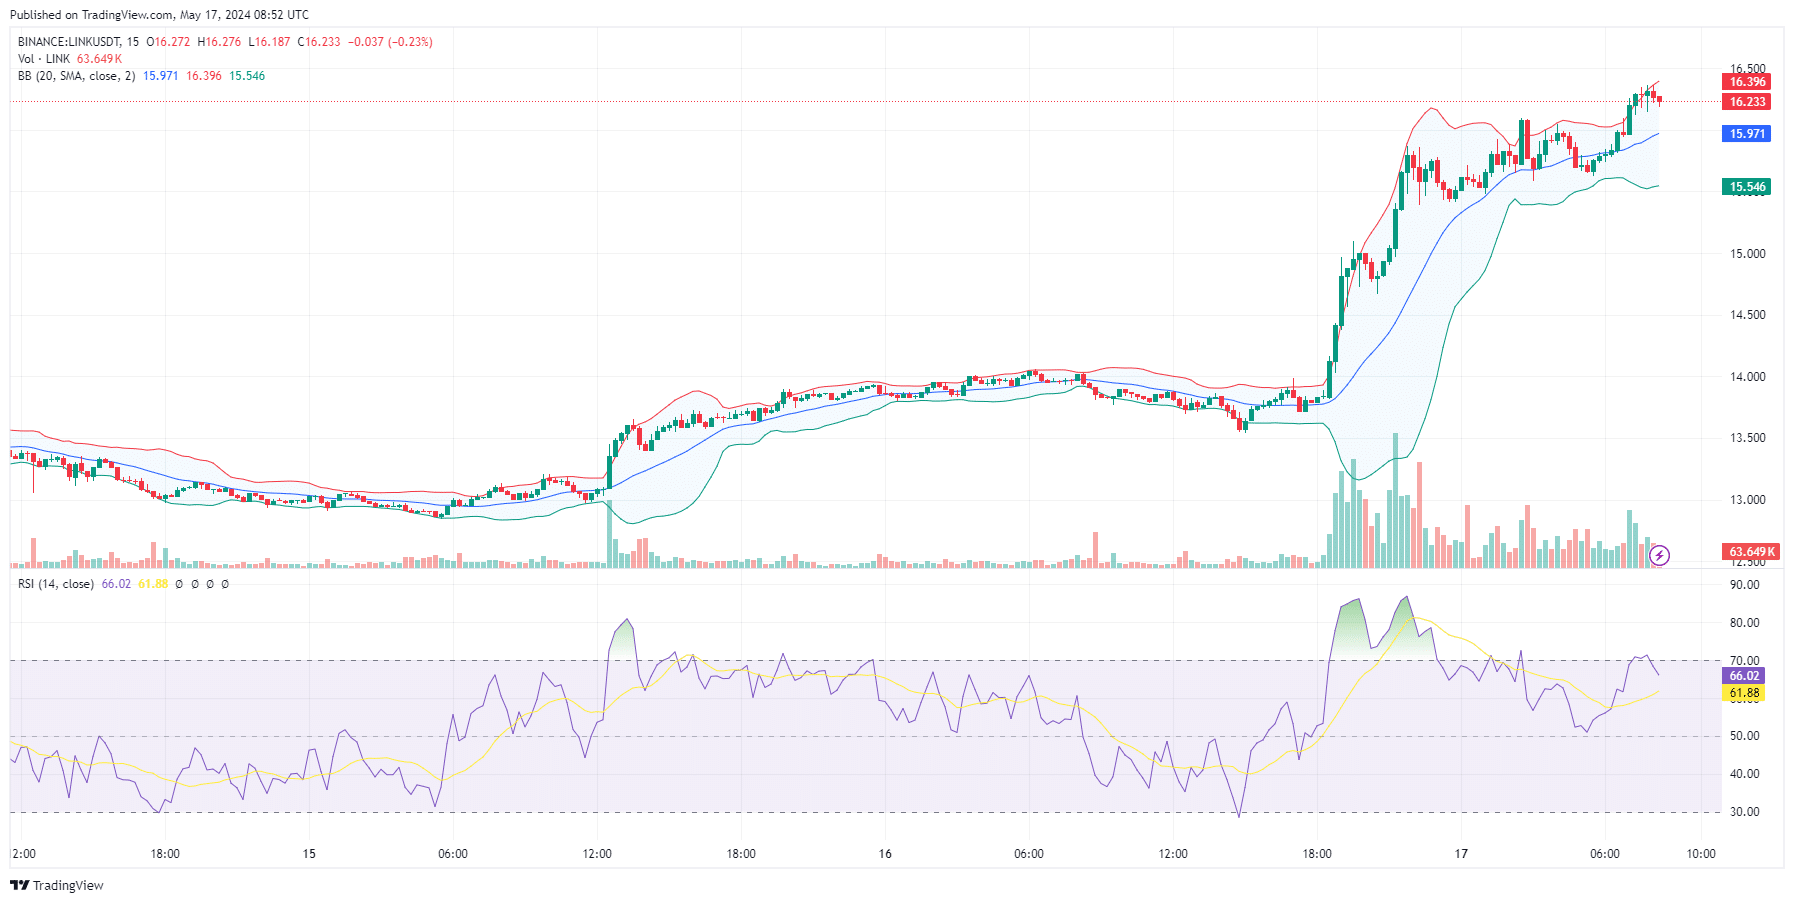Click the lightning bolt icon near the volume bars

point(1659,555)
